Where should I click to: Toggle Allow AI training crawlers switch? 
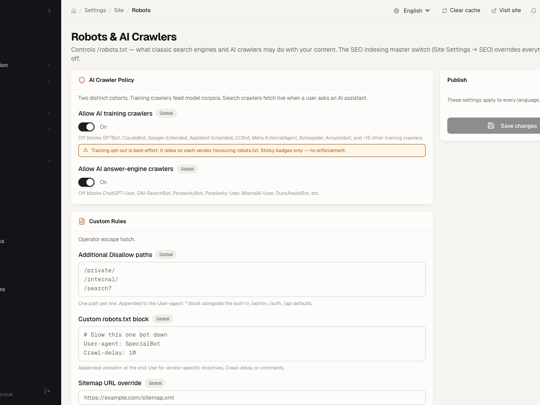(86, 127)
